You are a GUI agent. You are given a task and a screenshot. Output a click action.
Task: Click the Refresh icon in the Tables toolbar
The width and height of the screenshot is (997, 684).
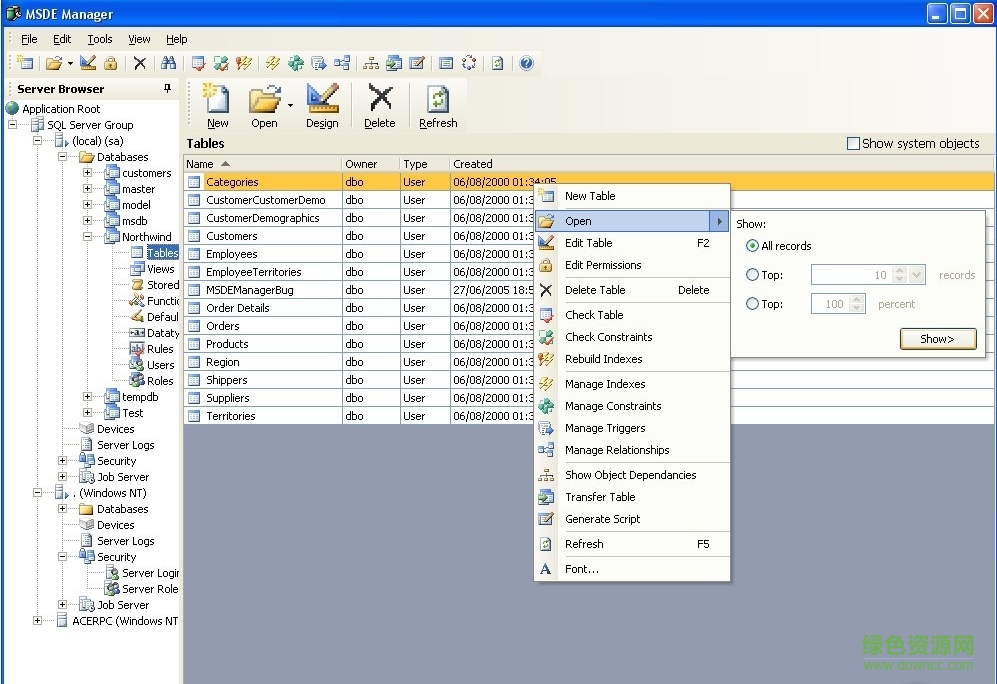[x=437, y=100]
